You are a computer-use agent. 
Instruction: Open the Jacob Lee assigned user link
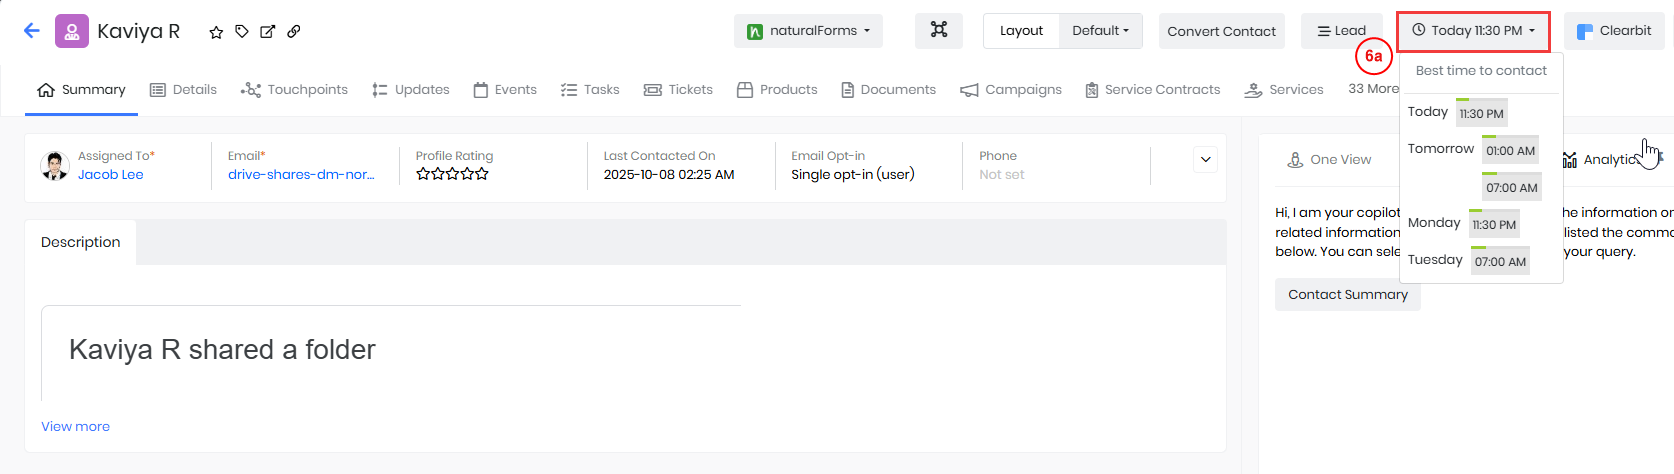pyautogui.click(x=111, y=175)
